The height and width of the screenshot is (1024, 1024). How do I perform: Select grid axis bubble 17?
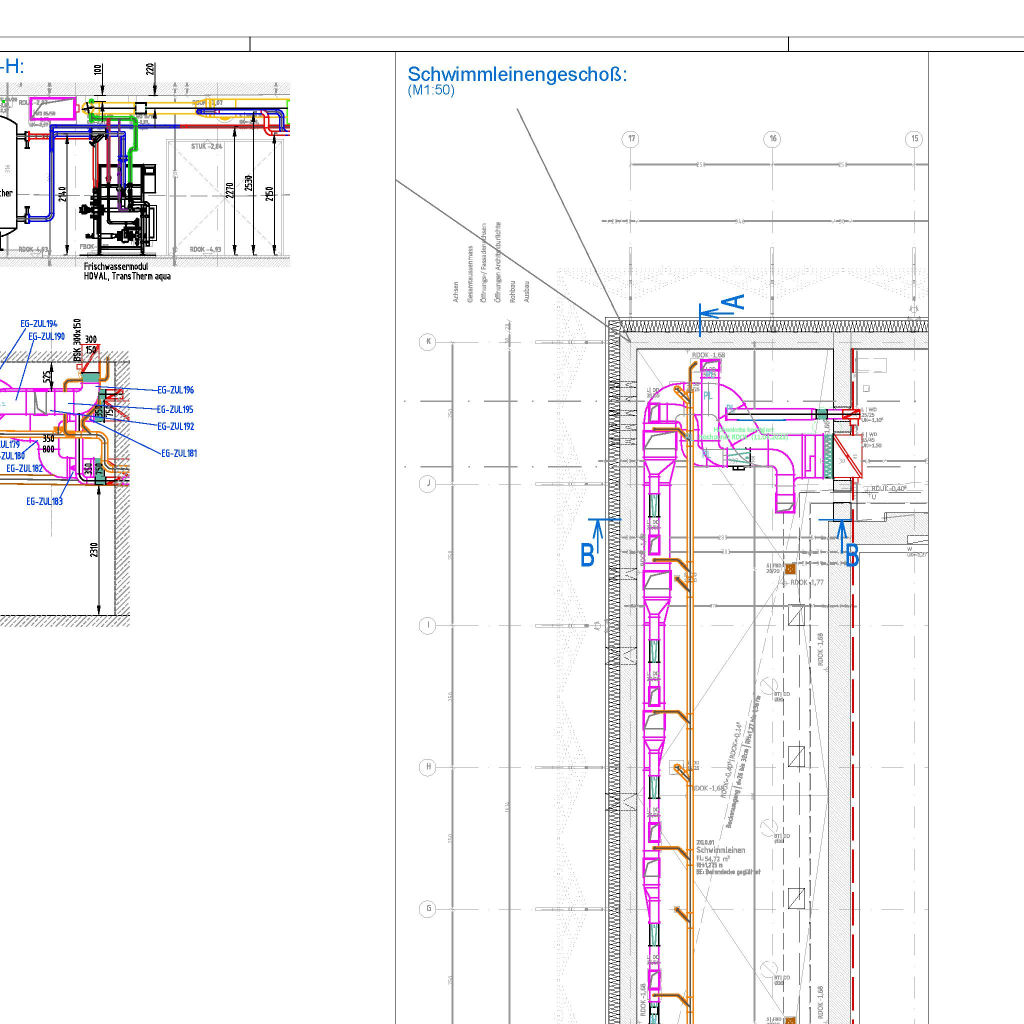[x=630, y=139]
